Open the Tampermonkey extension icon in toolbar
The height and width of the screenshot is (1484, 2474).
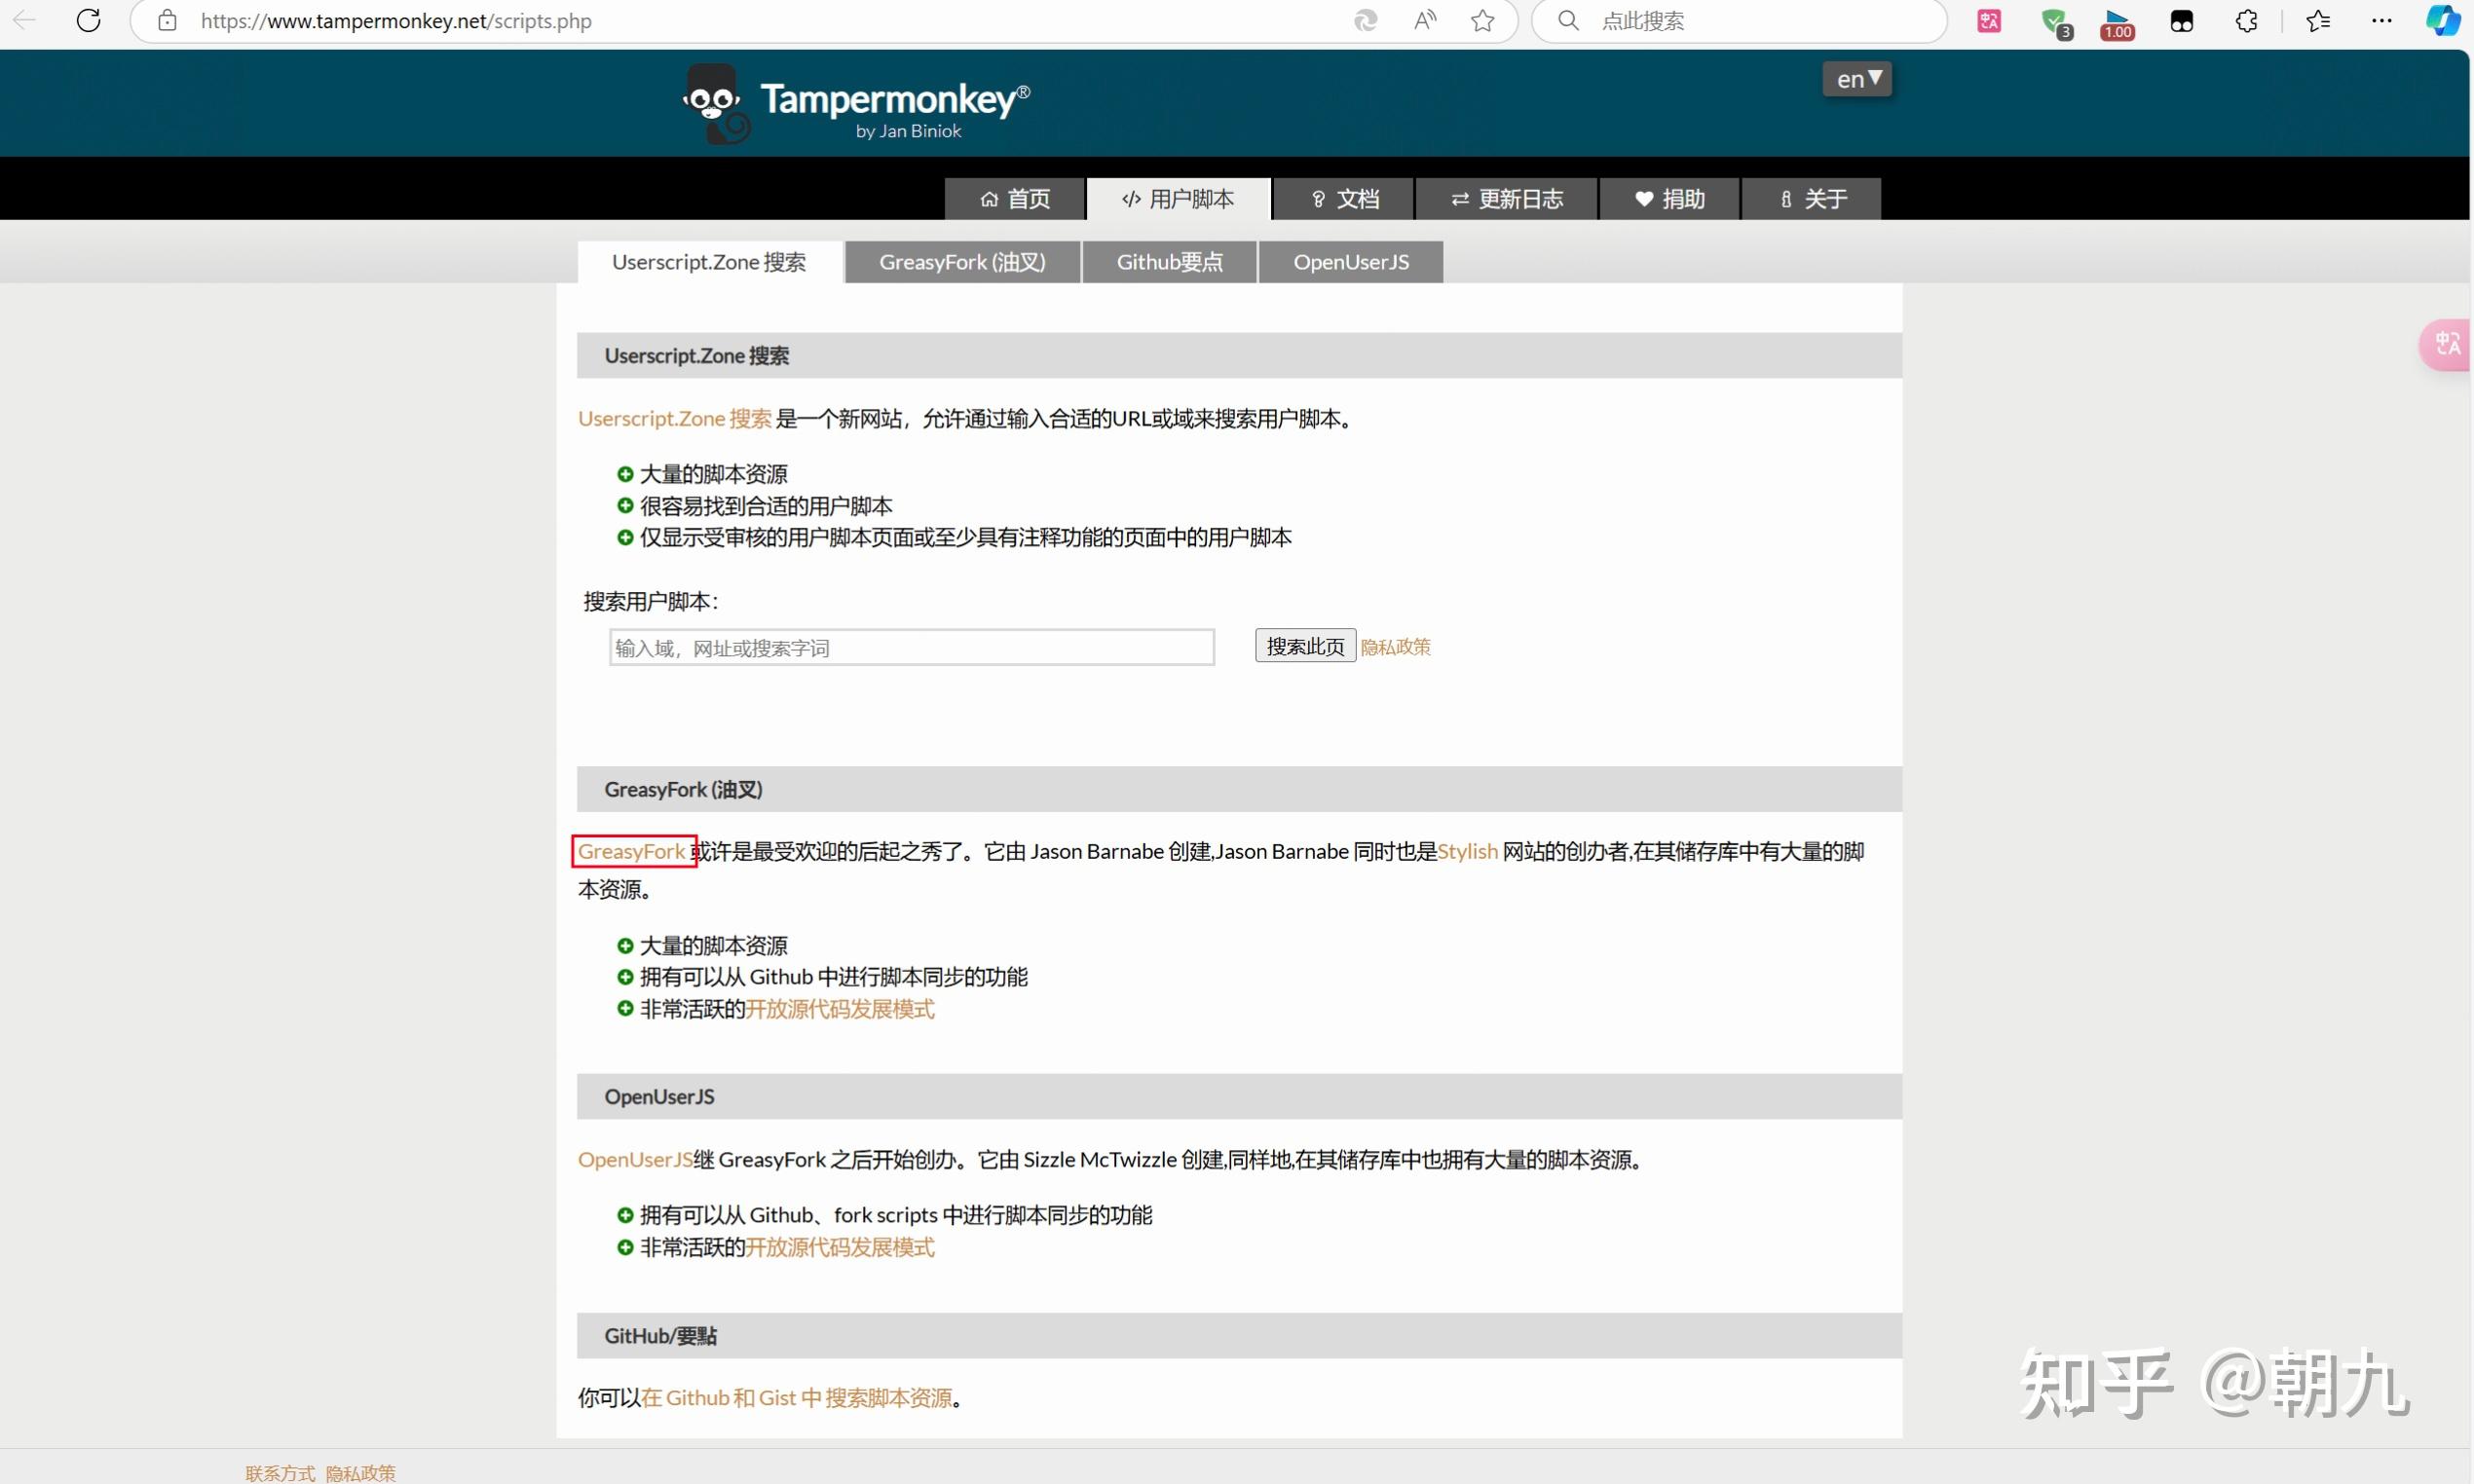click(2181, 21)
